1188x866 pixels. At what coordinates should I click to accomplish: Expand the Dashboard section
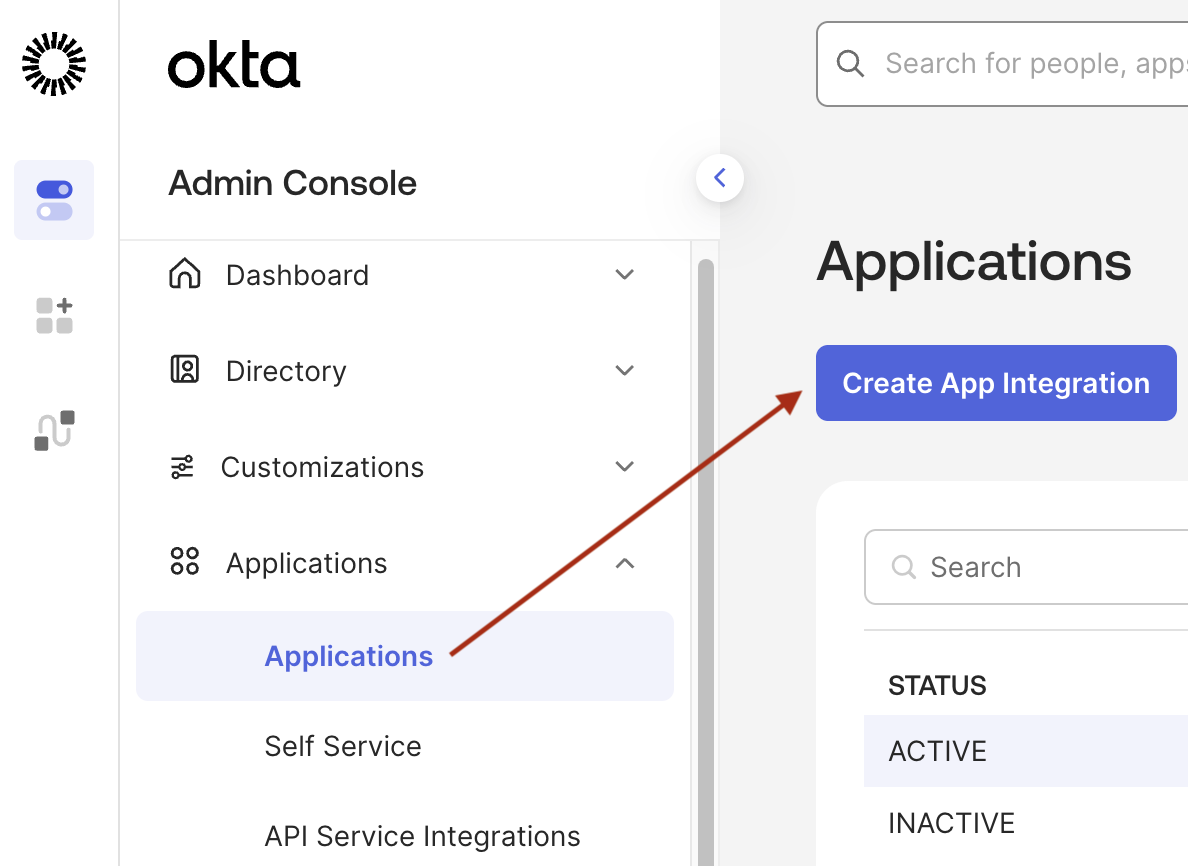624,274
